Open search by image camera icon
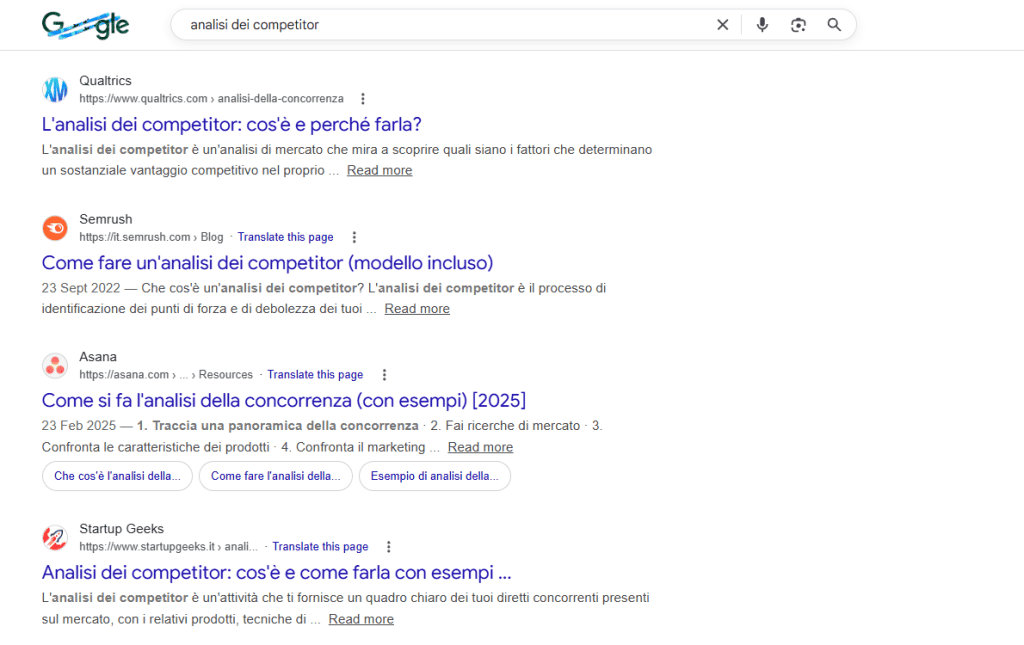 point(798,25)
